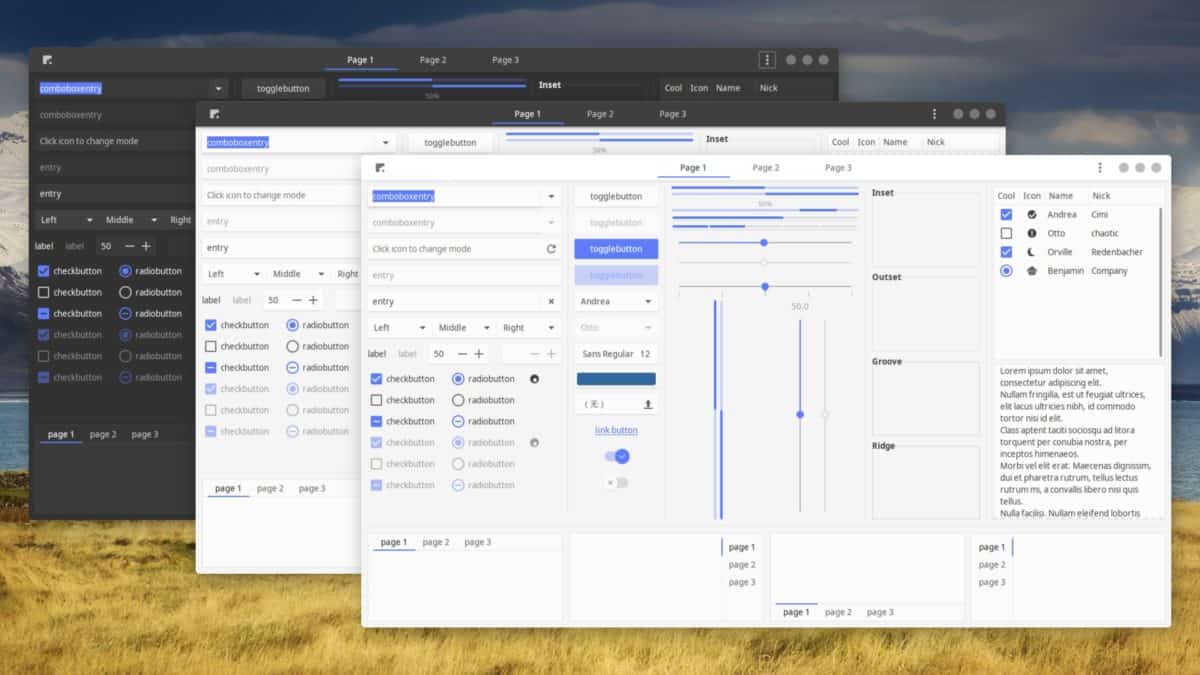Image resolution: width=1200 pixels, height=675 pixels.
Task: Open the Middle alignment dropdown
Action: tap(463, 326)
